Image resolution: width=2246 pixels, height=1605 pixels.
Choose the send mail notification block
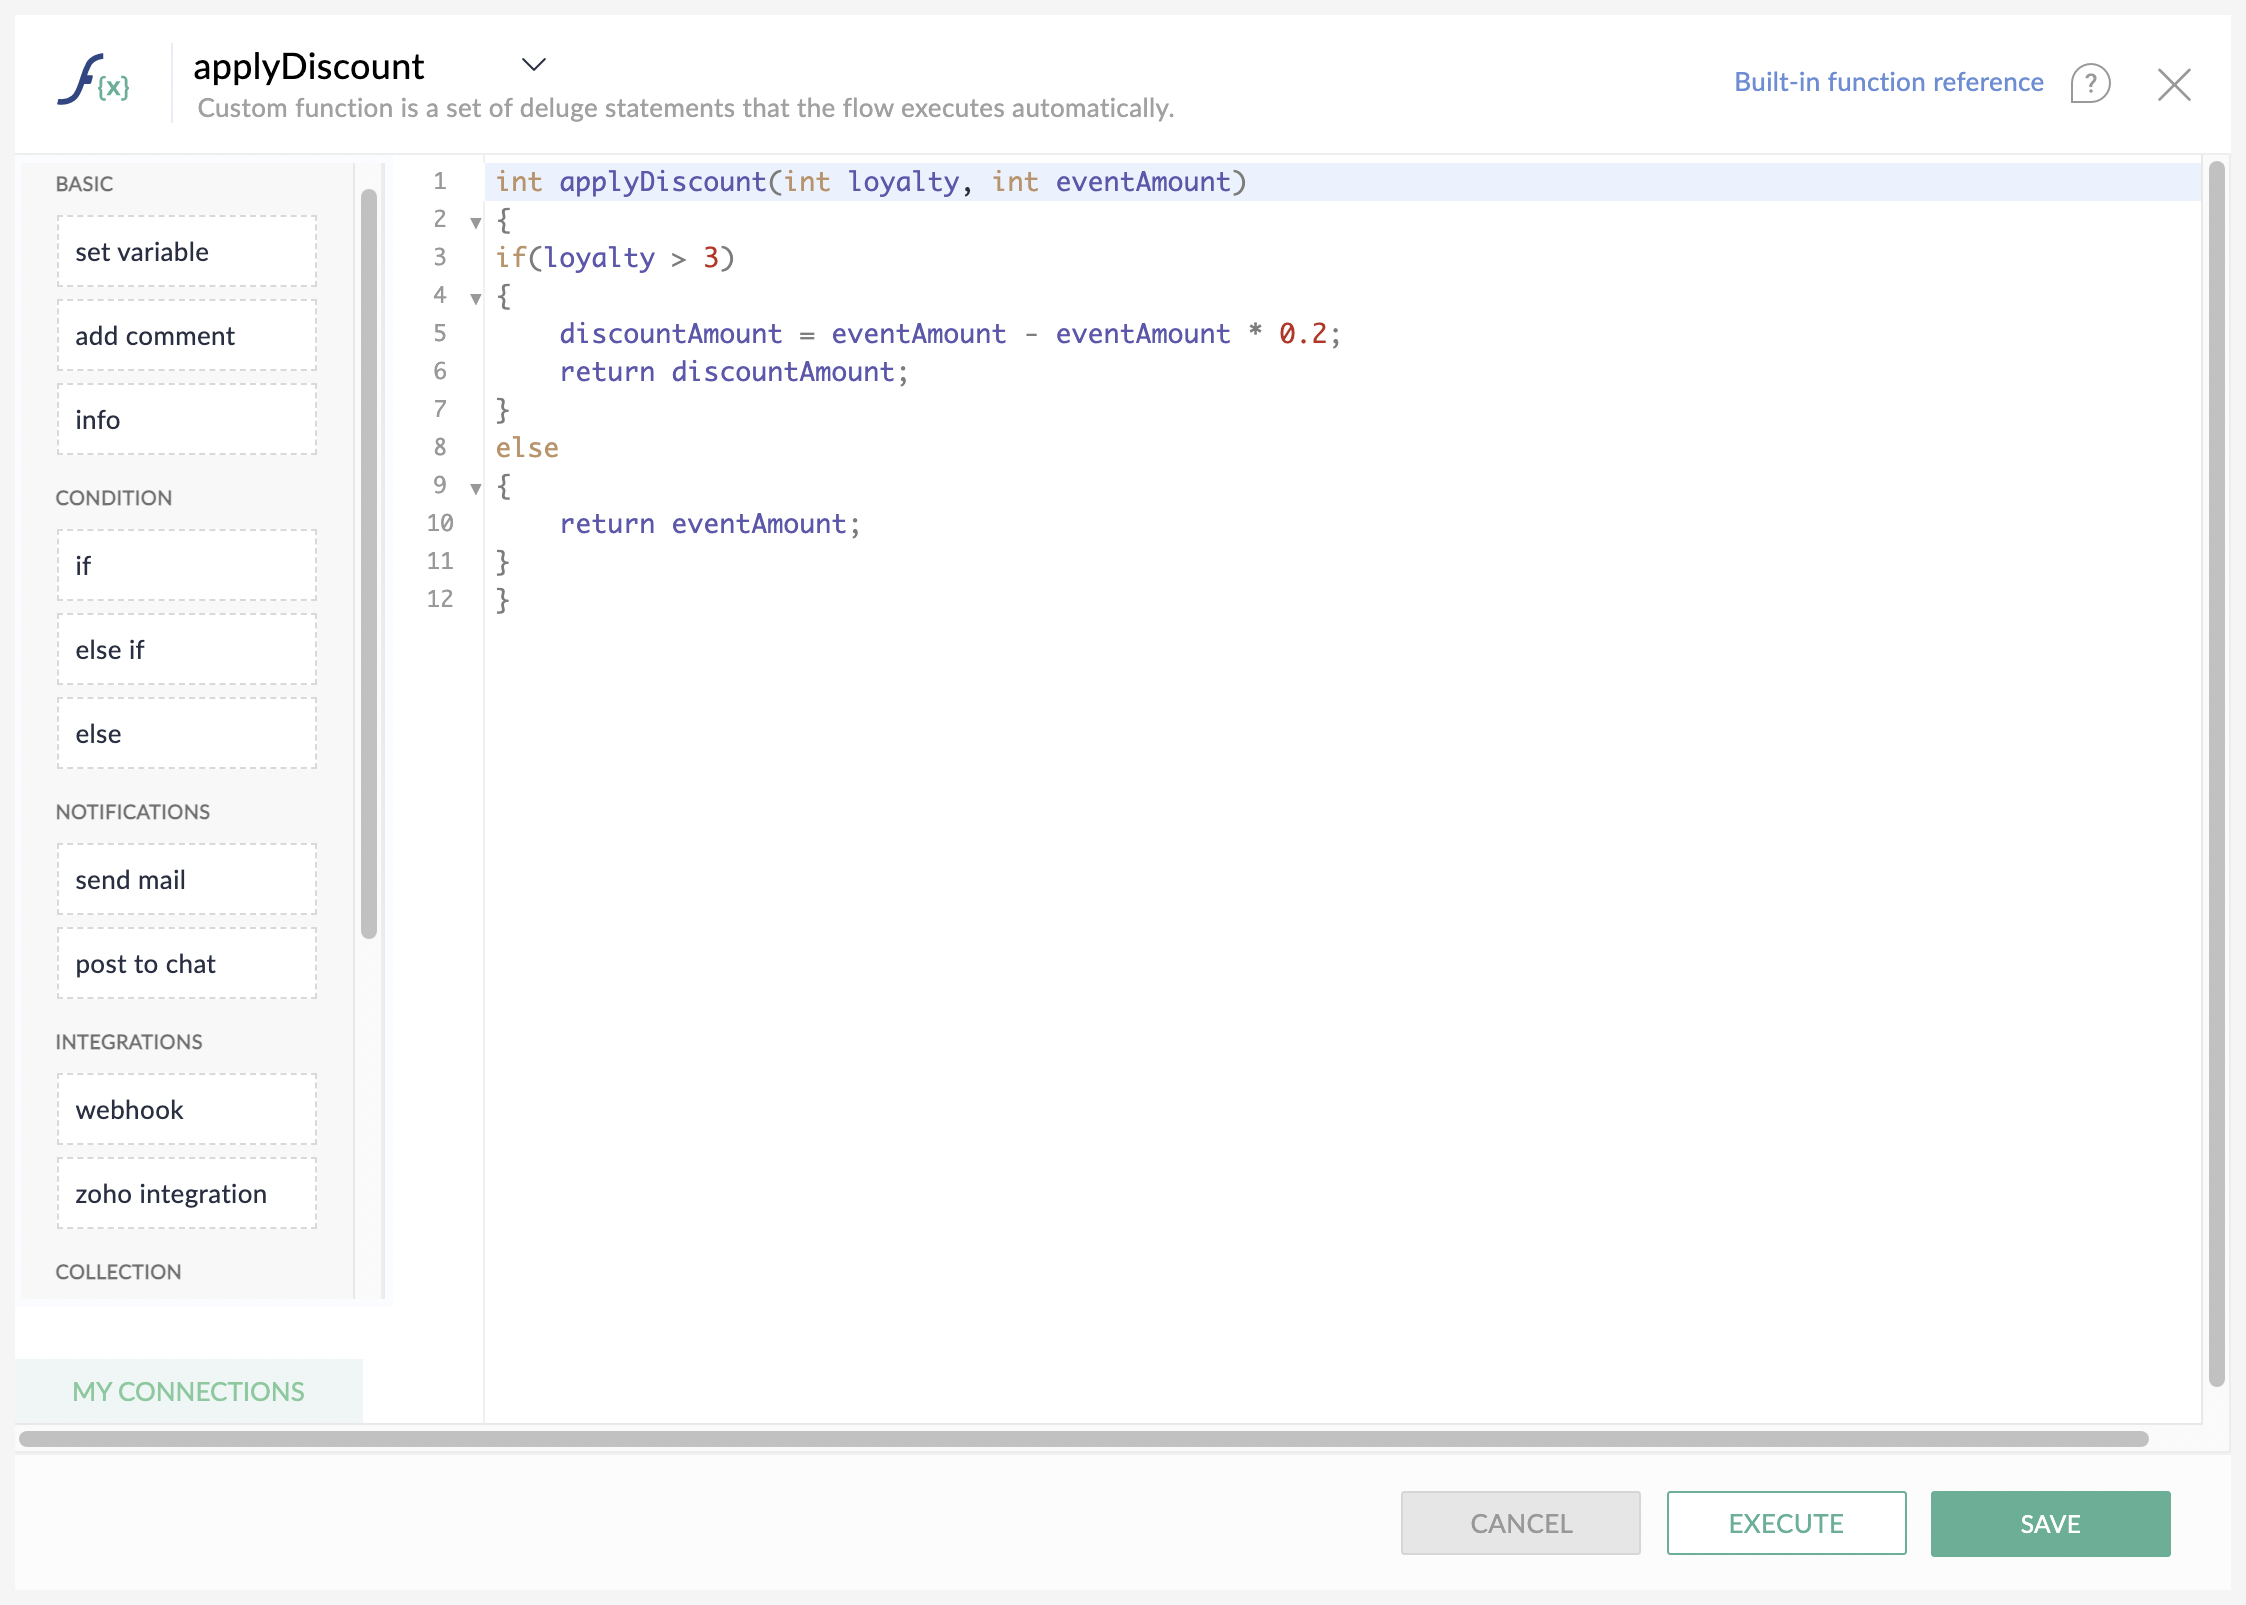pos(187,880)
